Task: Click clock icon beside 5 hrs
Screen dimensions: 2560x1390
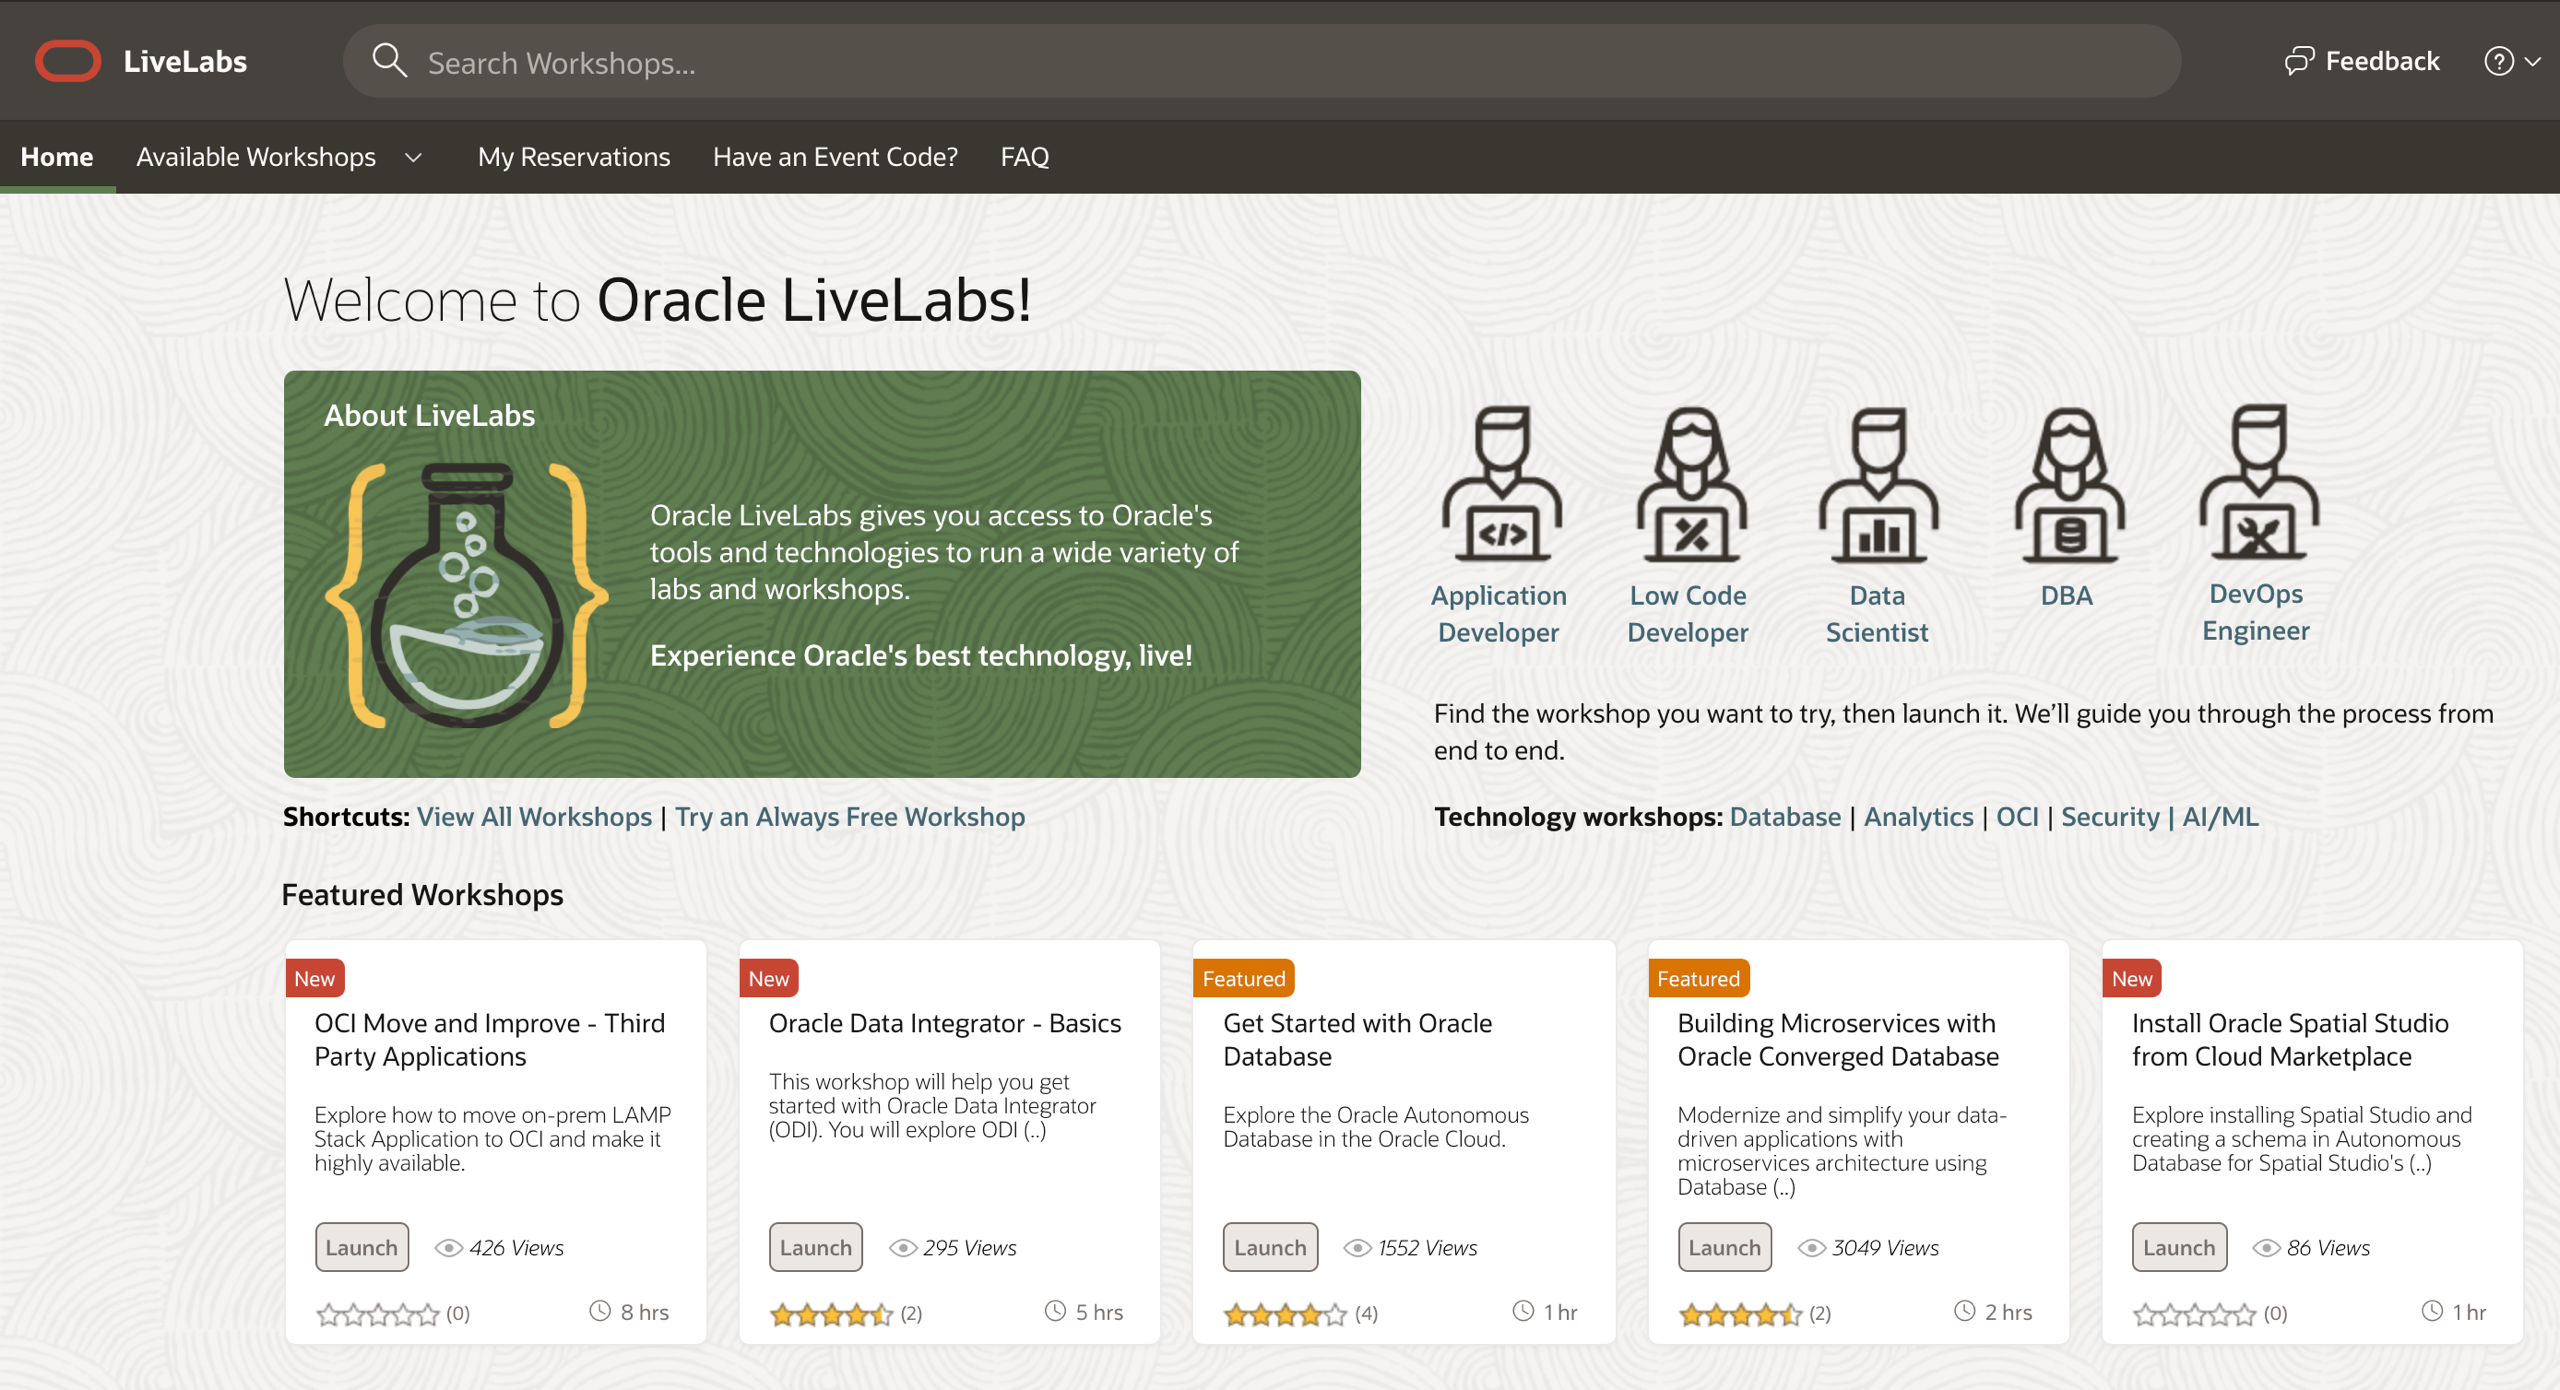Action: [x=1054, y=1311]
